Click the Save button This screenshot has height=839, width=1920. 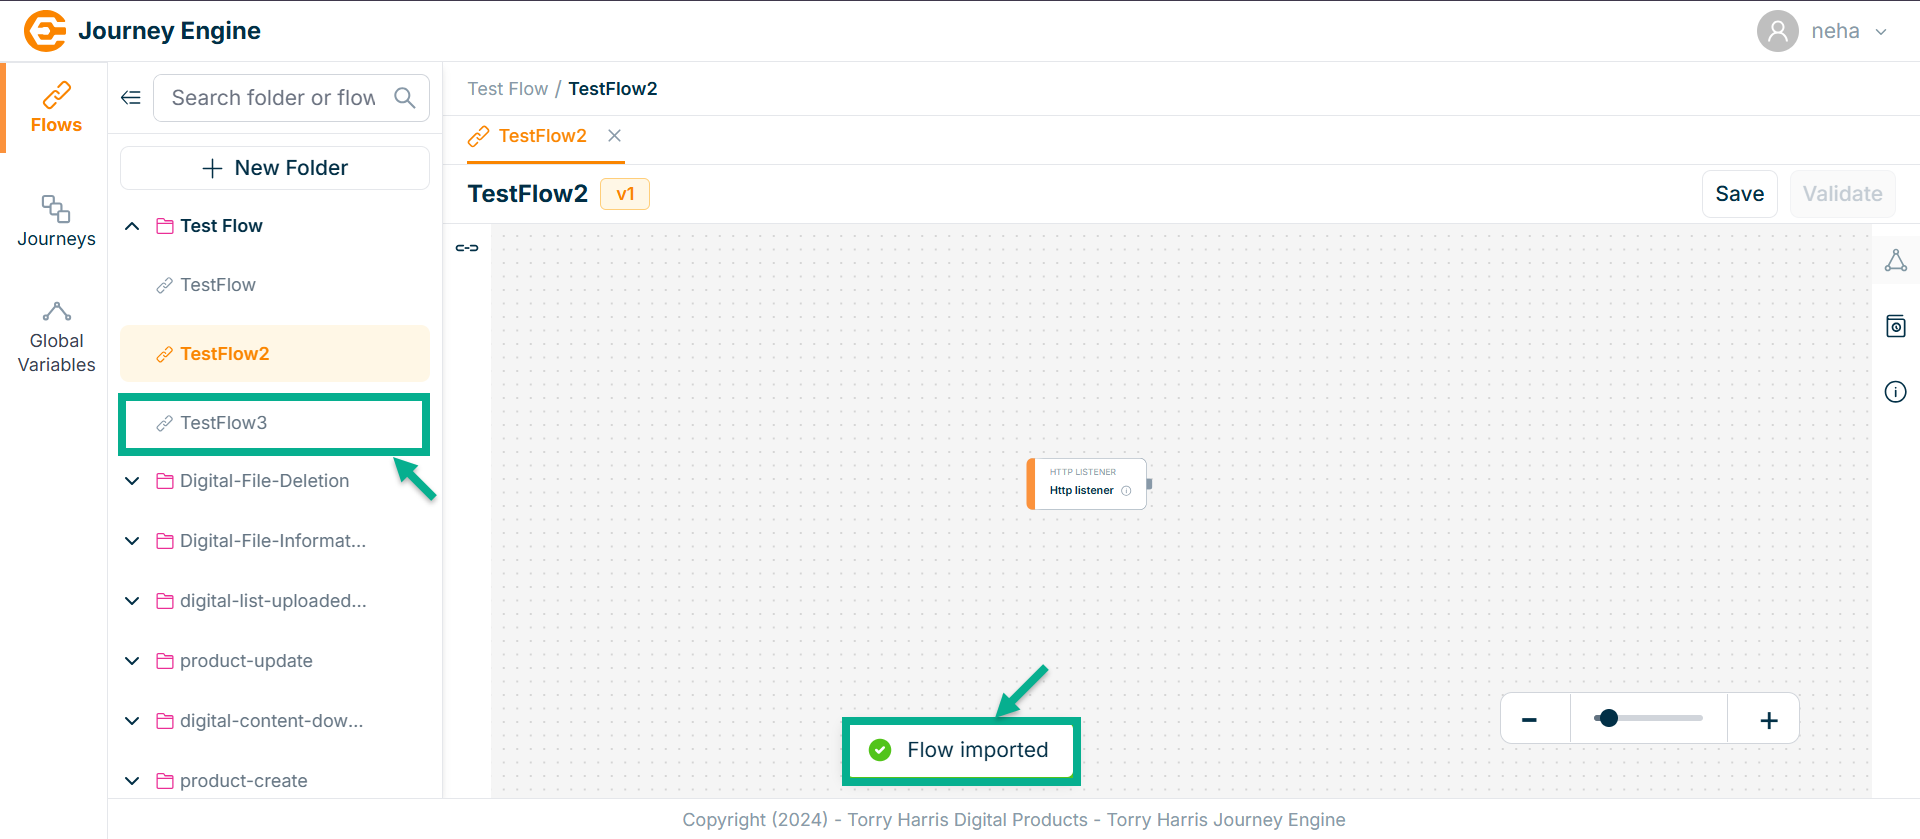point(1739,194)
